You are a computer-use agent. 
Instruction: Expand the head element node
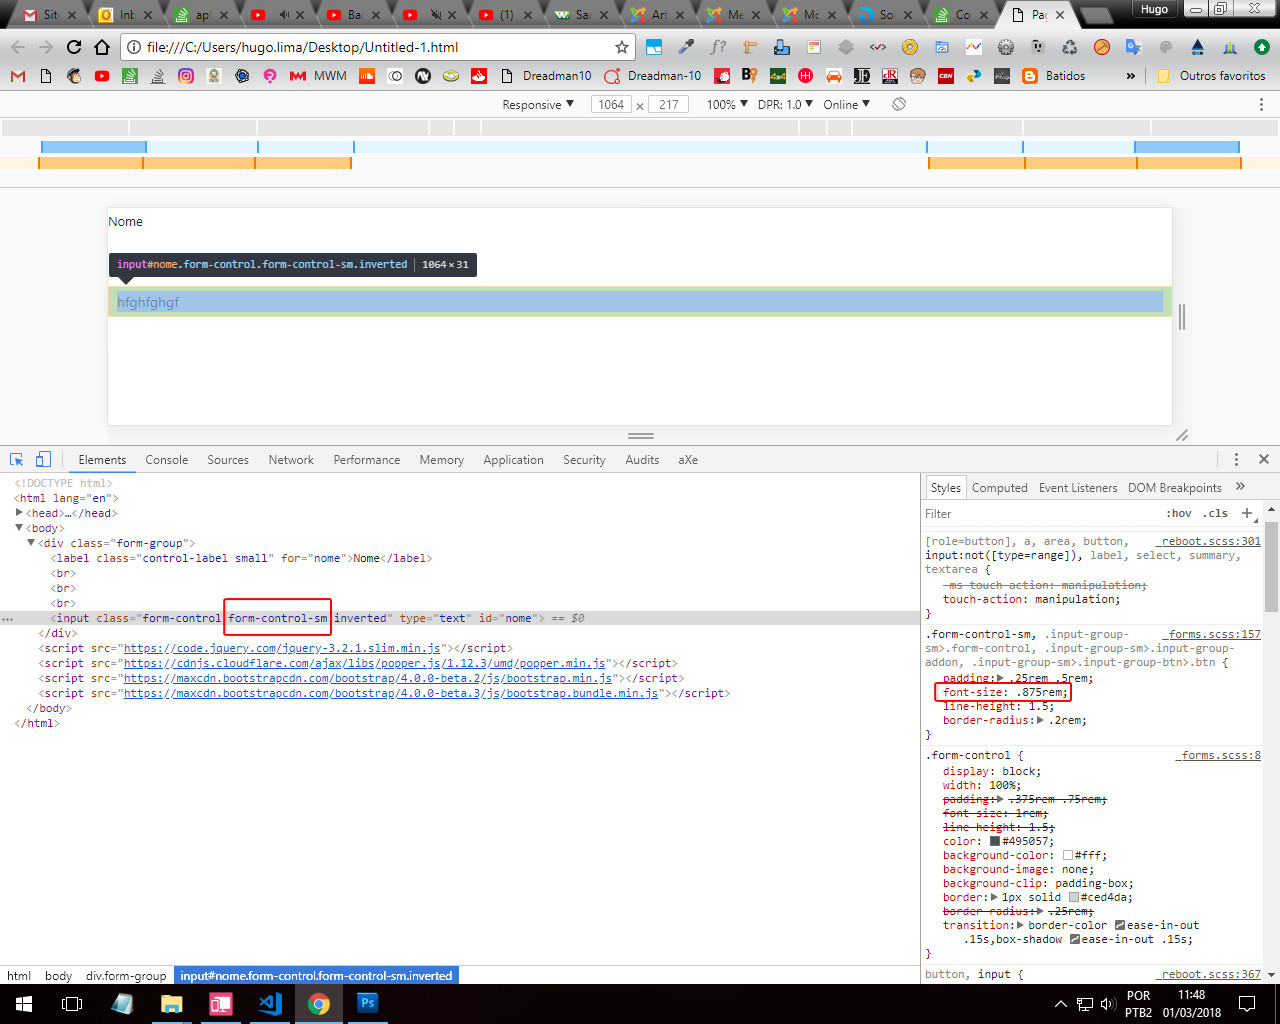point(19,513)
